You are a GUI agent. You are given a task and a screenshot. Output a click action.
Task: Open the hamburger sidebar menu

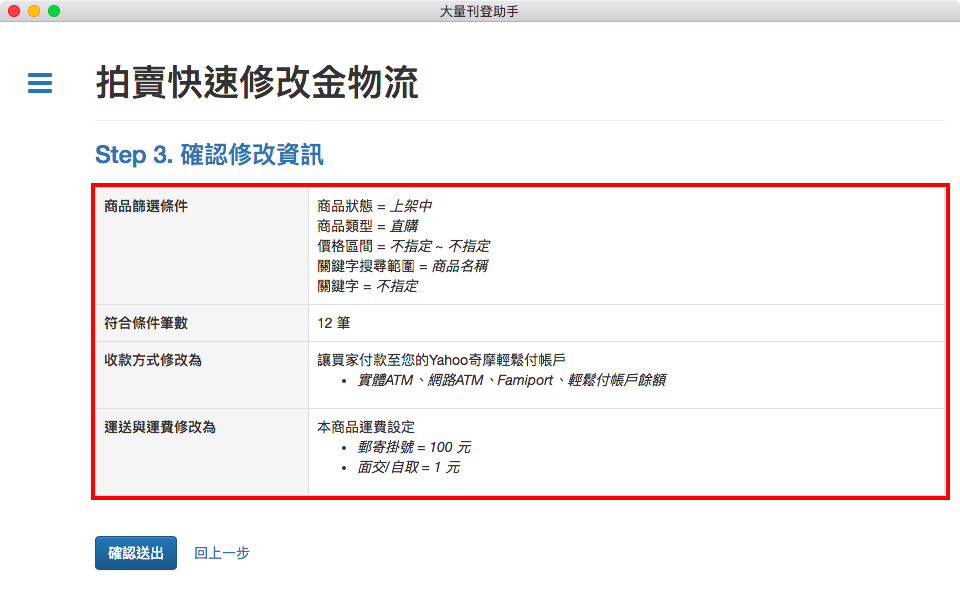40,83
